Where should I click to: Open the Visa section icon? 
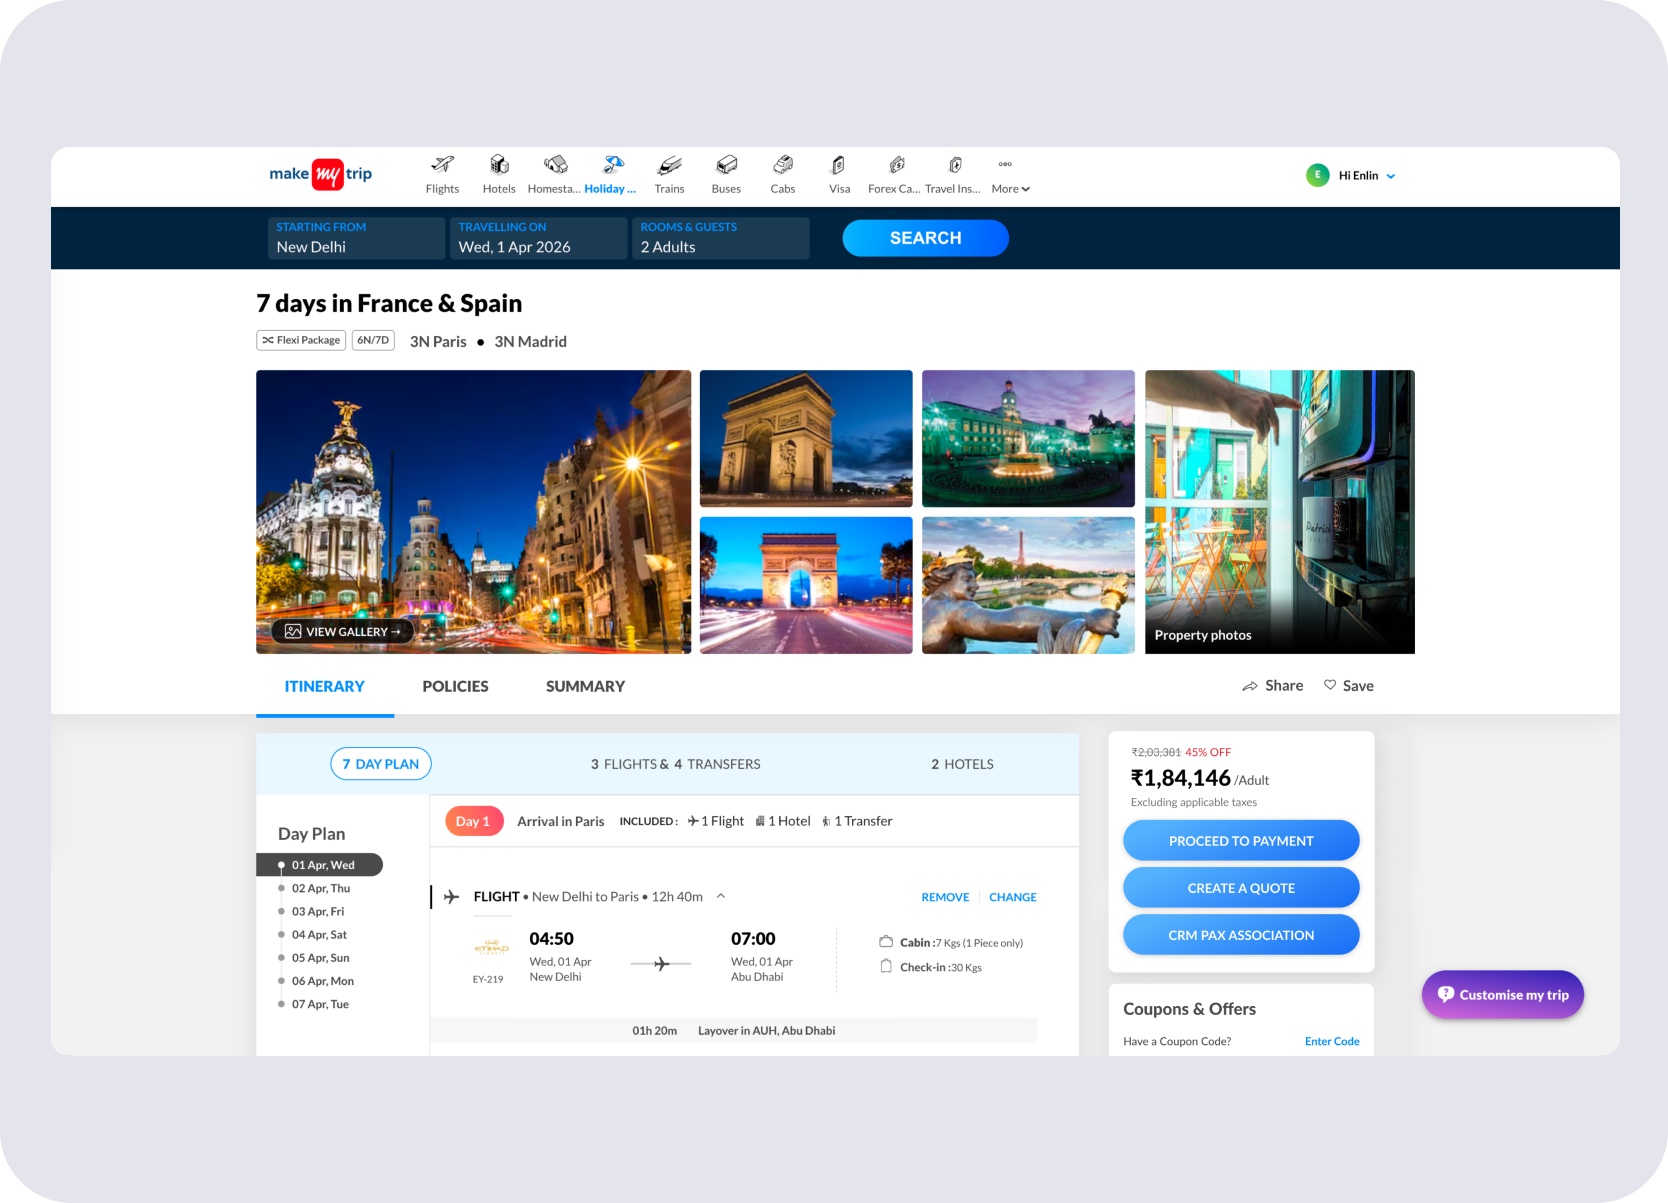tap(839, 165)
